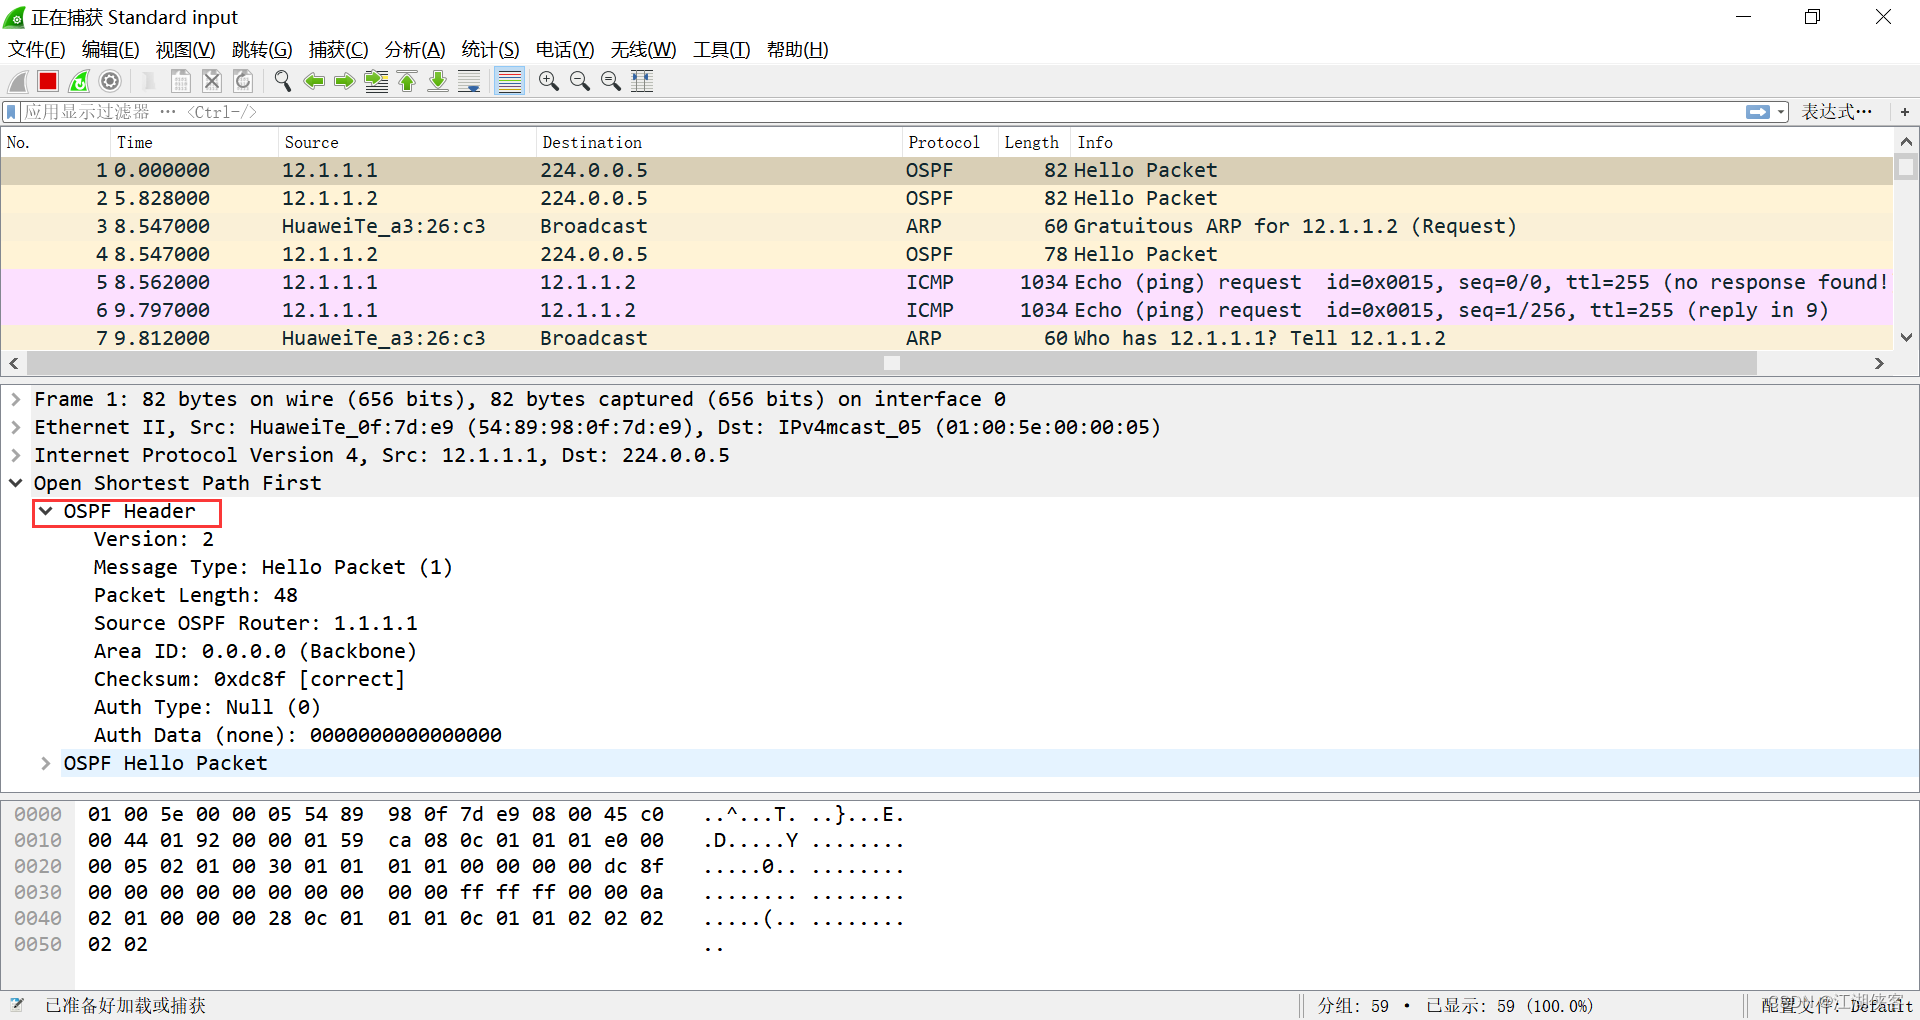Select Checksum 0xdc8f field
Viewport: 1920px width, 1020px height.
(x=250, y=679)
